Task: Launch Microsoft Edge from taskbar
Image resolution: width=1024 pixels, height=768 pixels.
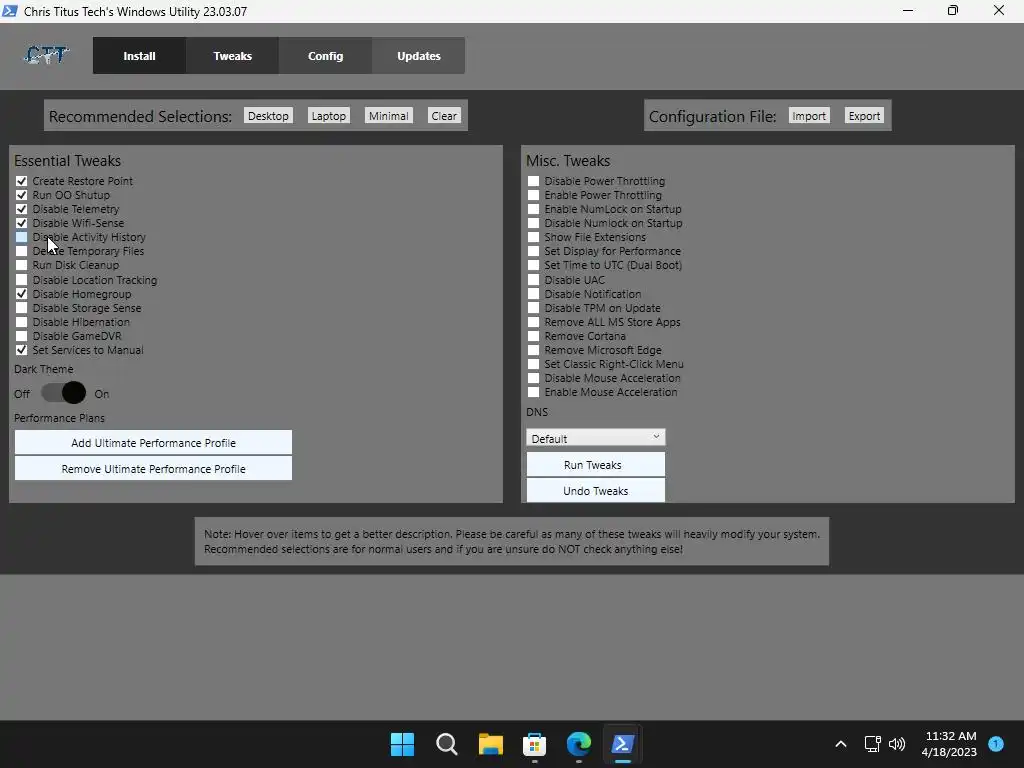Action: point(579,744)
